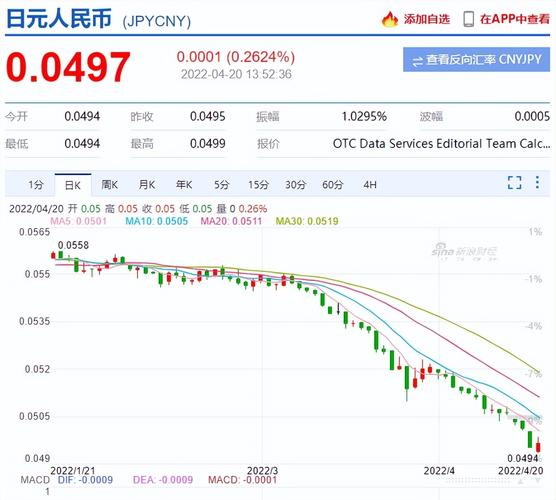Click the 最高 value 0.0499

(208, 144)
